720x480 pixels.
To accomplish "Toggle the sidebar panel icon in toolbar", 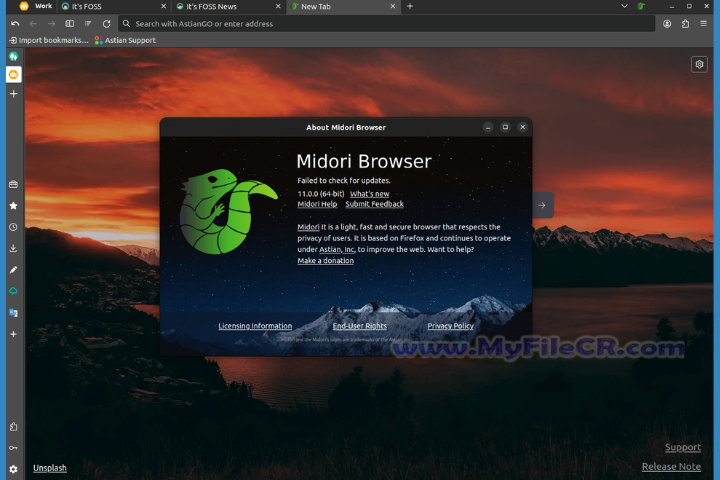I will [x=70, y=23].
